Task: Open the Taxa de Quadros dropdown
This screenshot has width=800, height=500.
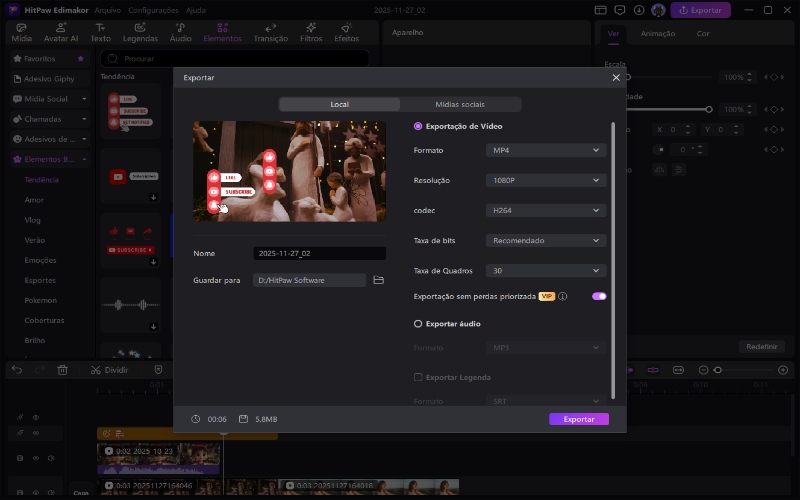Action: coord(546,271)
